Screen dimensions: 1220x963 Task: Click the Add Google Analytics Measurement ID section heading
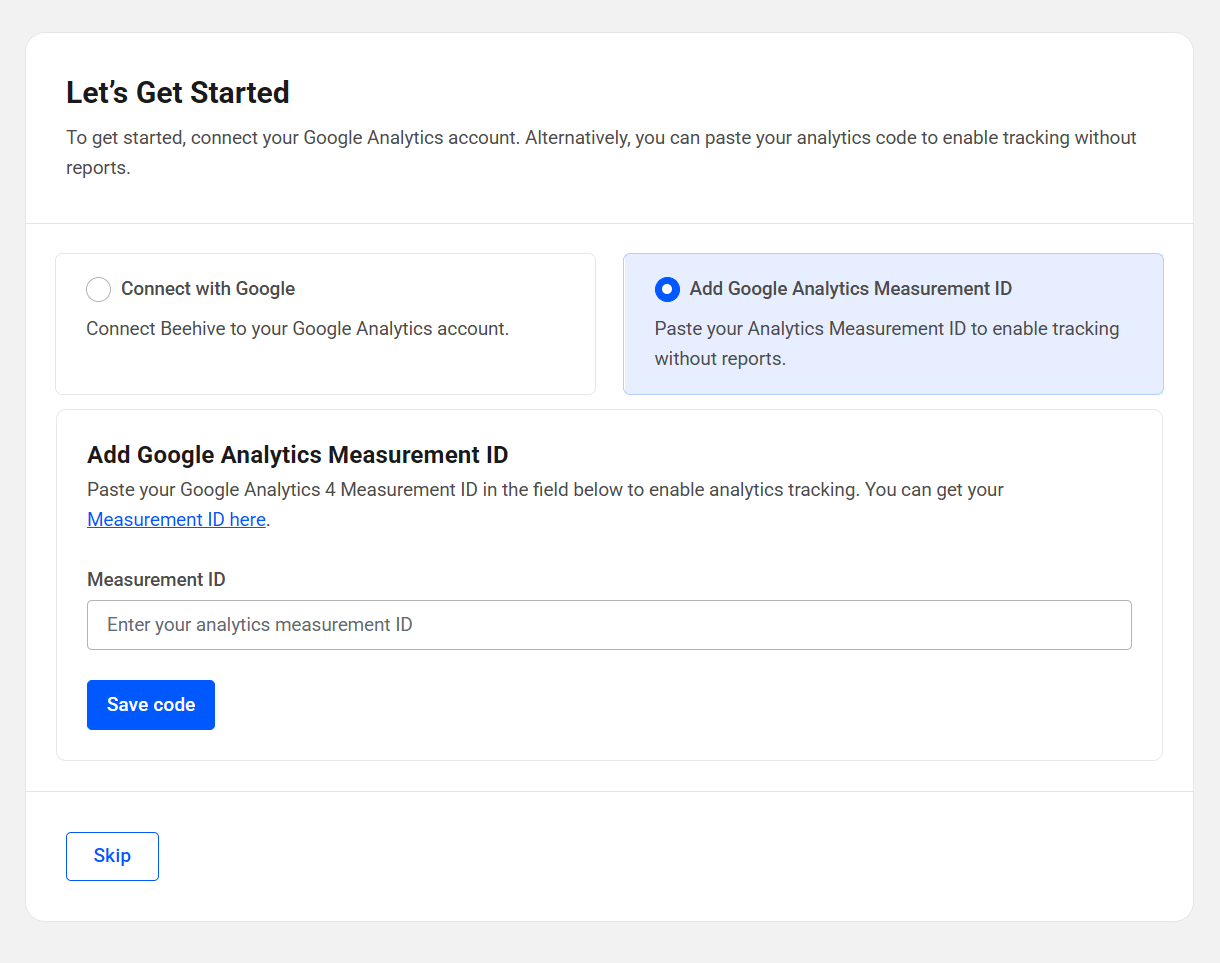(298, 455)
